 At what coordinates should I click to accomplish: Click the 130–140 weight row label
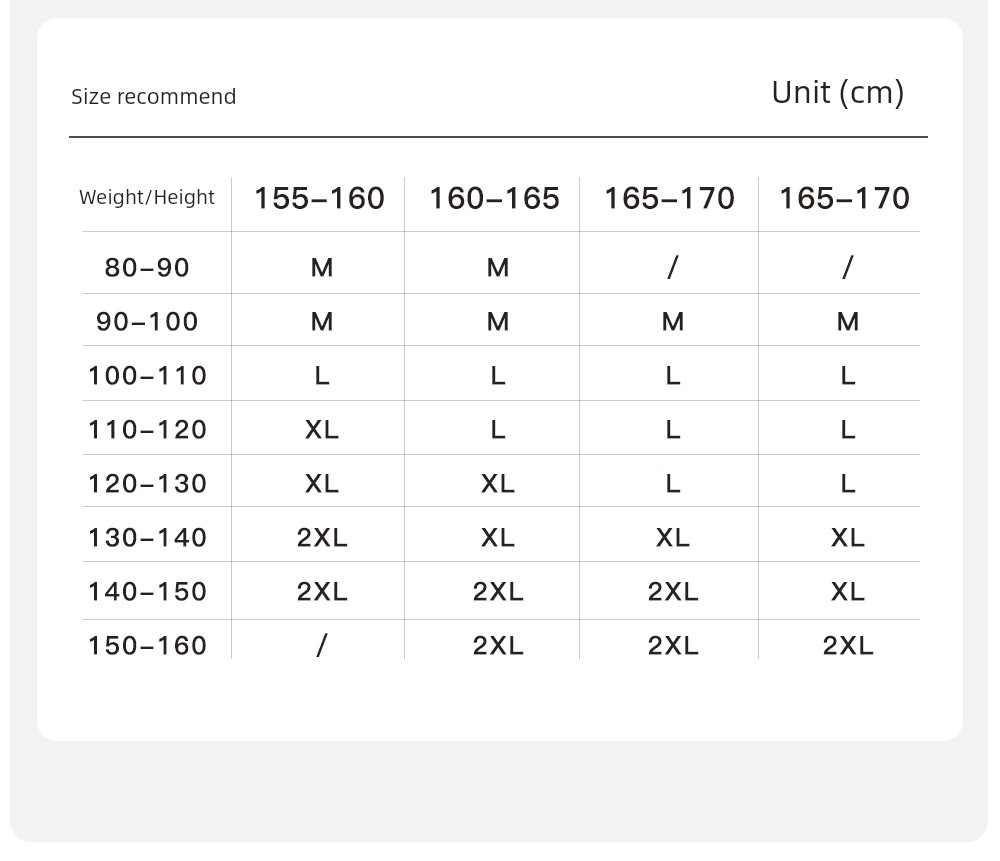[147, 538]
